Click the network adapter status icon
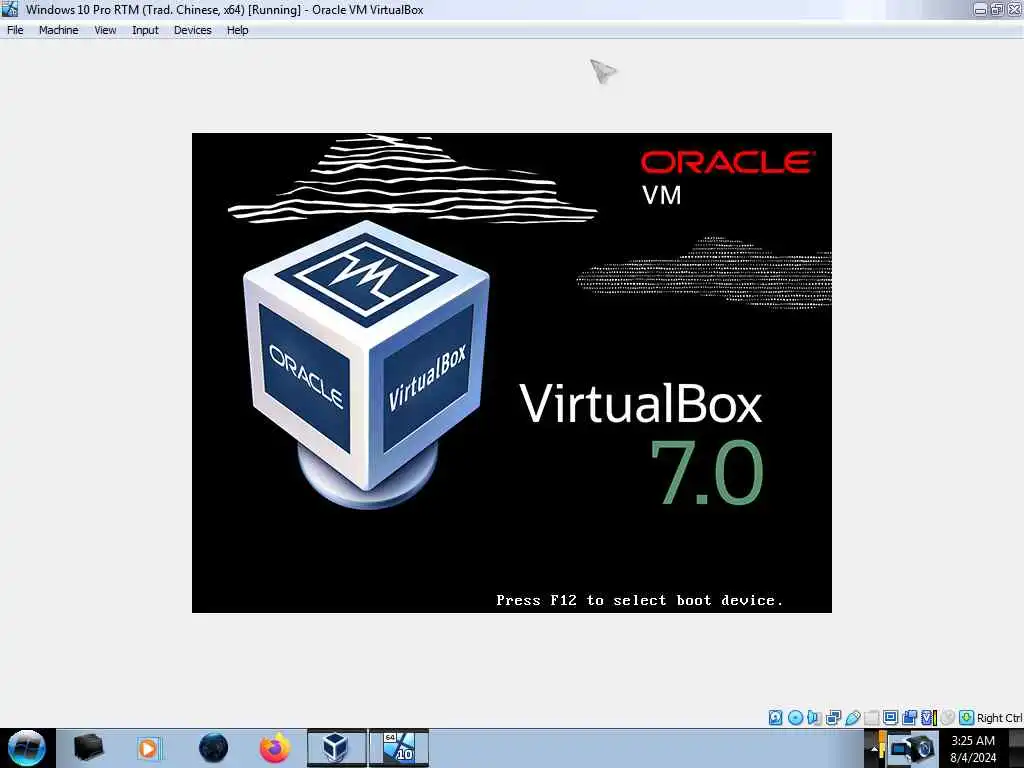 click(x=833, y=718)
